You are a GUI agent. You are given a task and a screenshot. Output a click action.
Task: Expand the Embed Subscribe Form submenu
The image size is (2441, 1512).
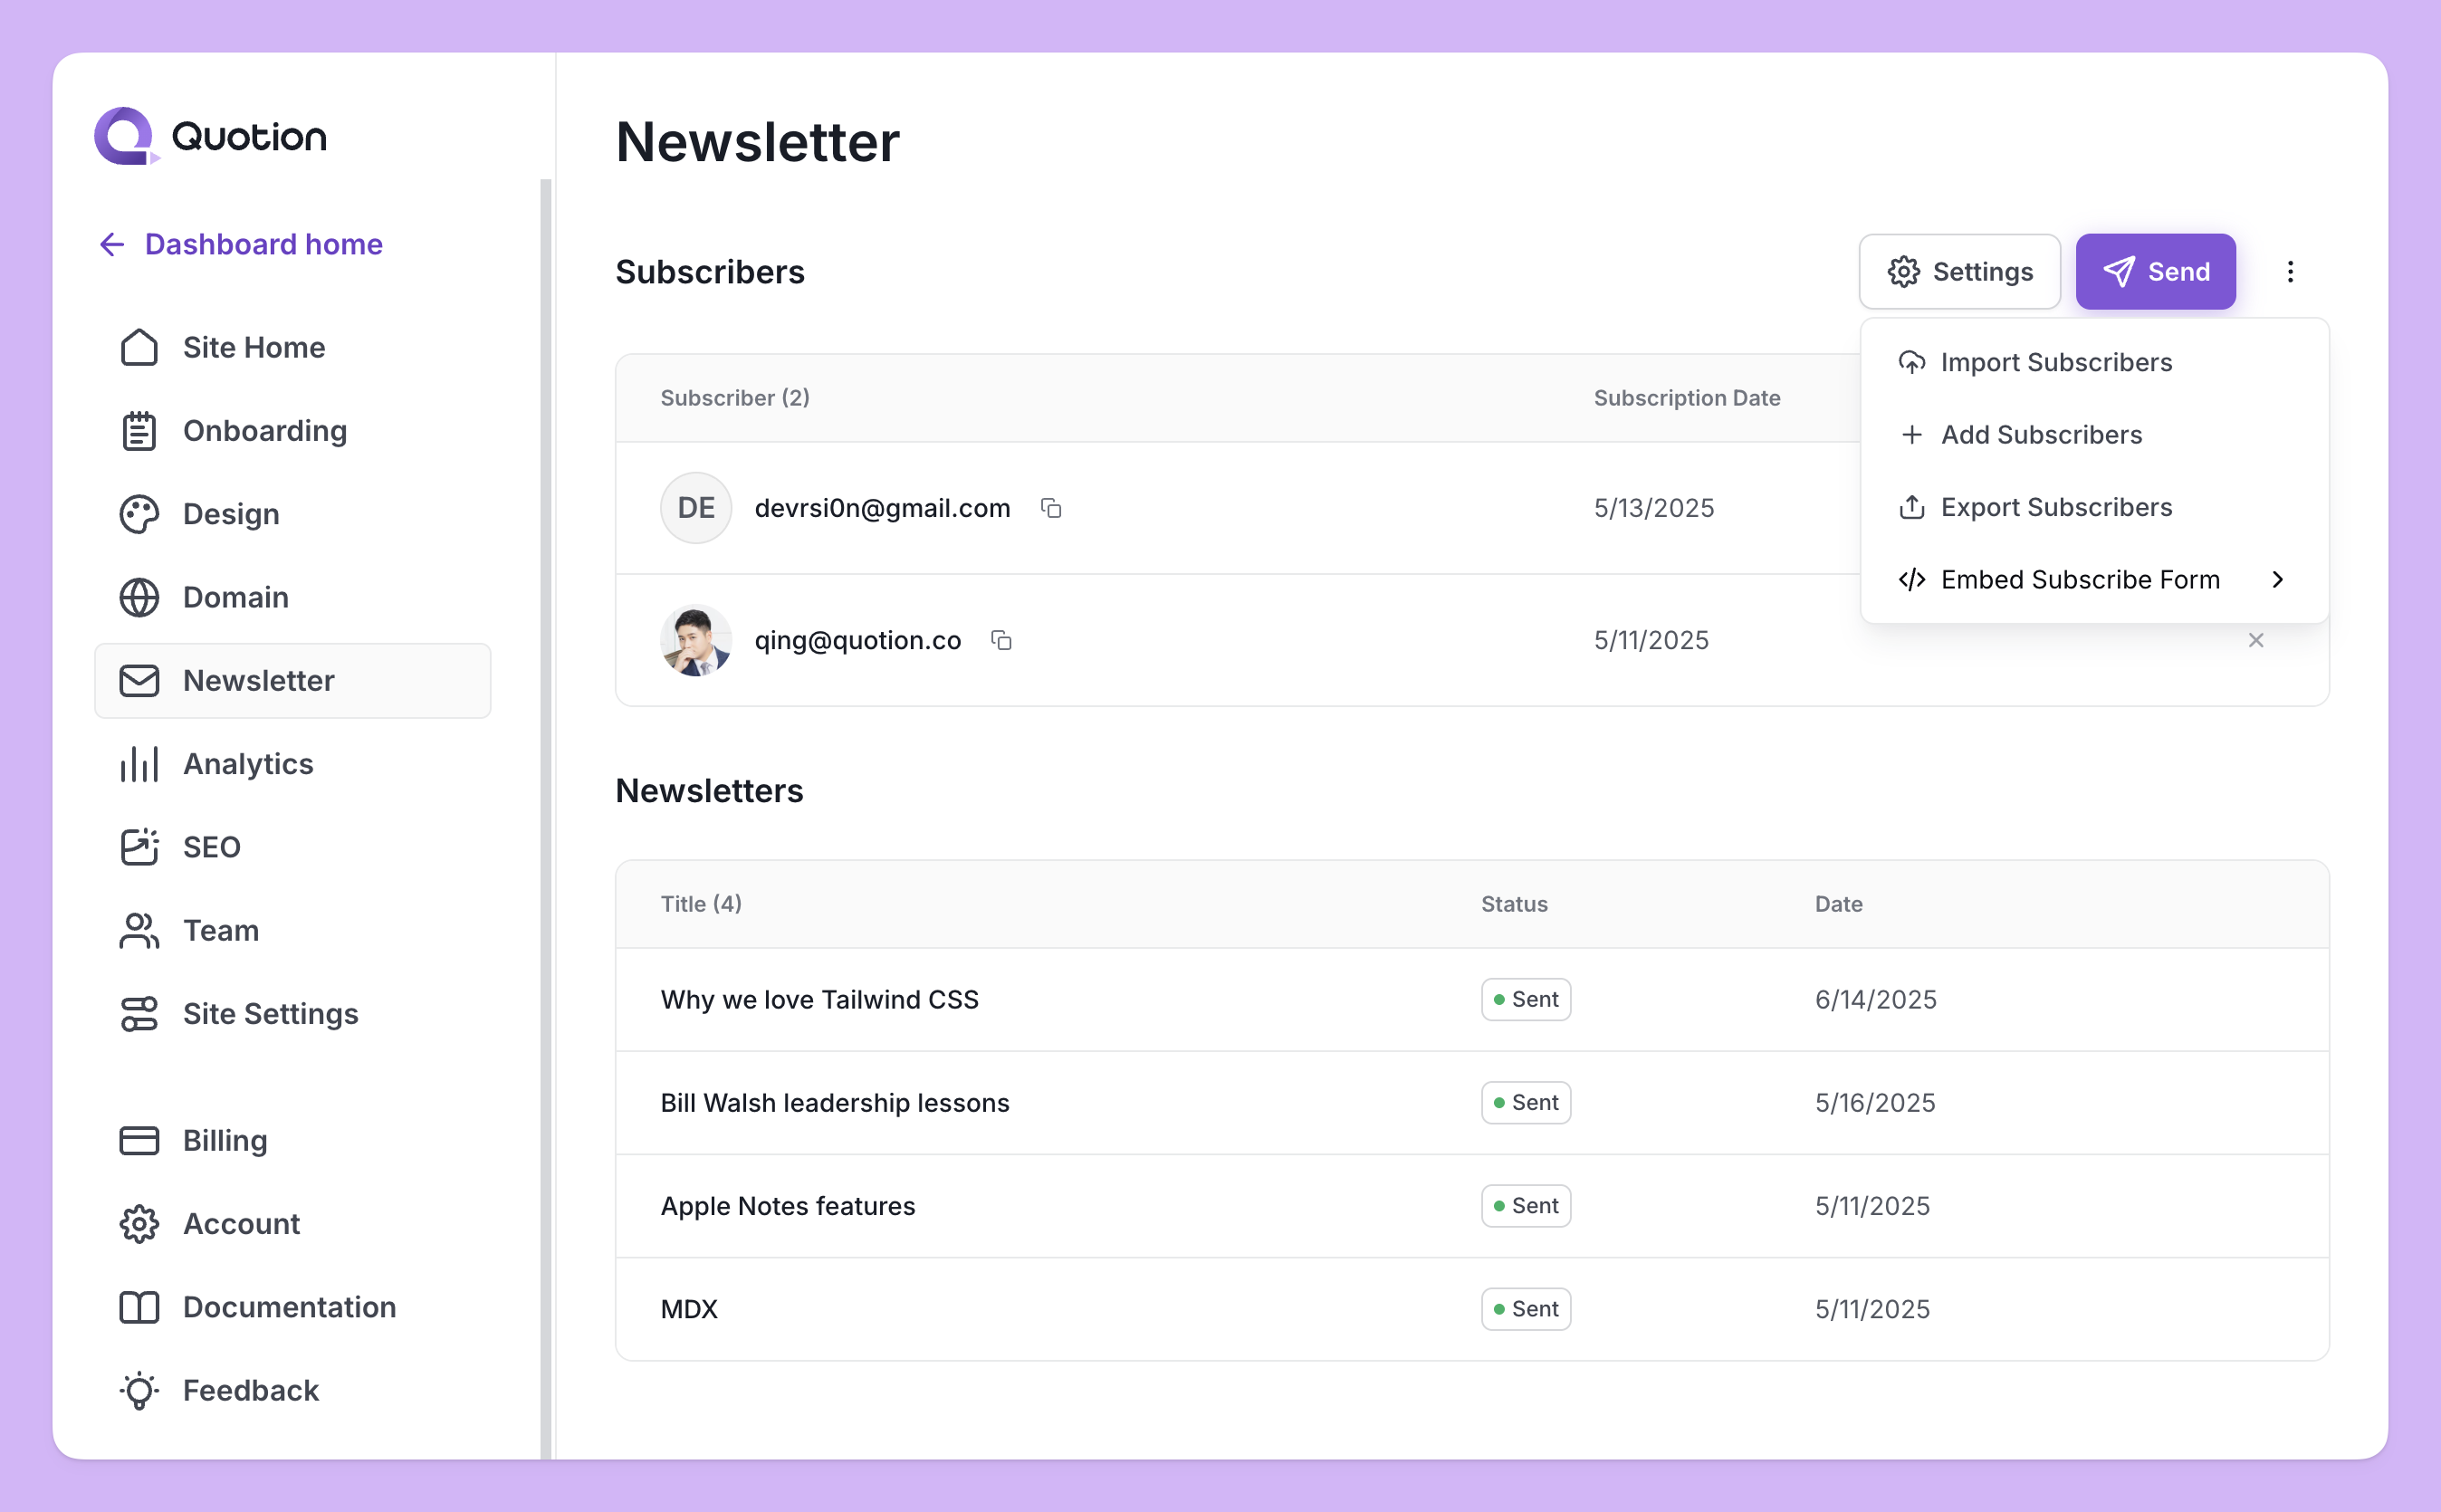(x=2277, y=580)
